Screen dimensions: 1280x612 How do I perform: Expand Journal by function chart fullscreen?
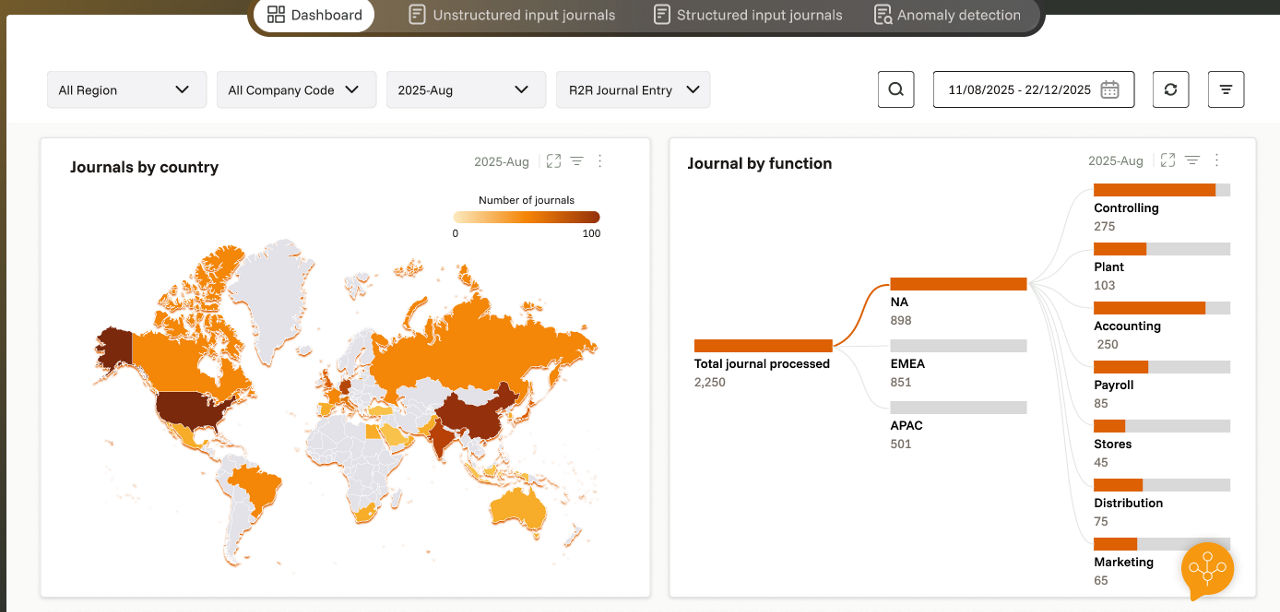coord(1167,160)
